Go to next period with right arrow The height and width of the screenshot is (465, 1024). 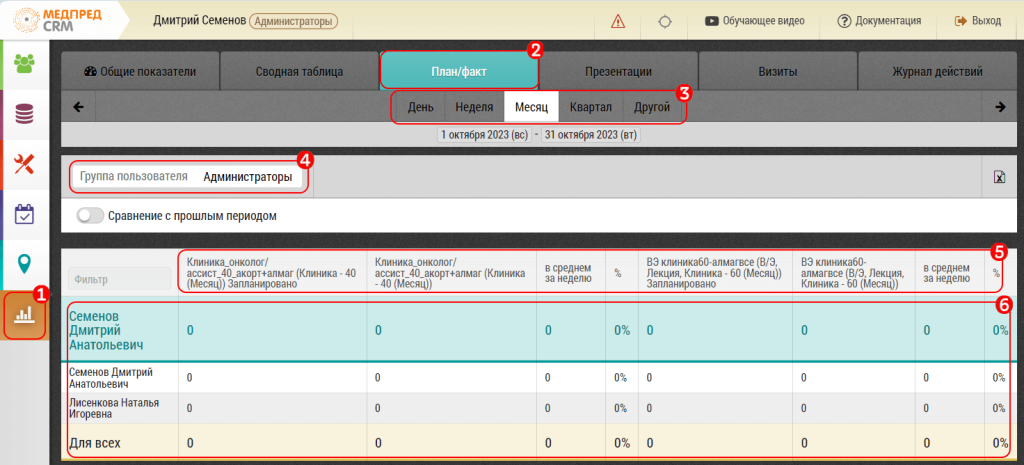pos(999,107)
